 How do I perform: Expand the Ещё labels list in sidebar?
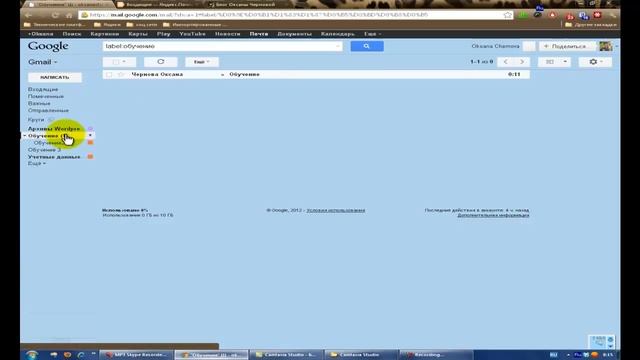[37, 163]
